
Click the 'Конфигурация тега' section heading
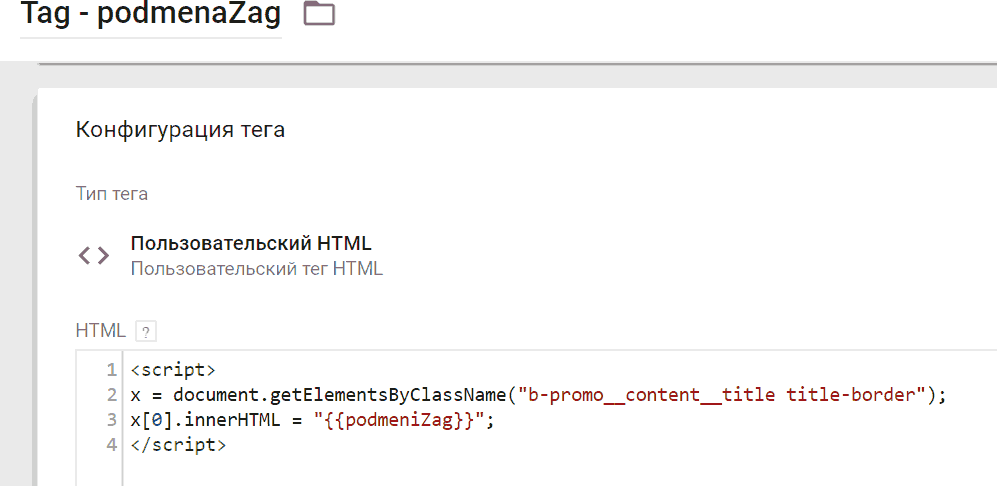tap(181, 130)
